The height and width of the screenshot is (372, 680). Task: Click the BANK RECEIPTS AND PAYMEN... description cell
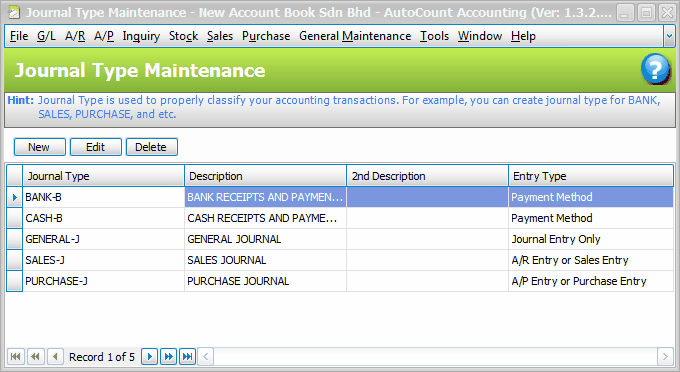pos(265,197)
